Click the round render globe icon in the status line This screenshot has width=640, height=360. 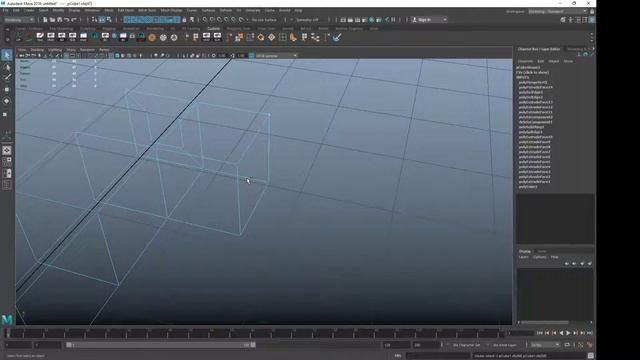[371, 20]
